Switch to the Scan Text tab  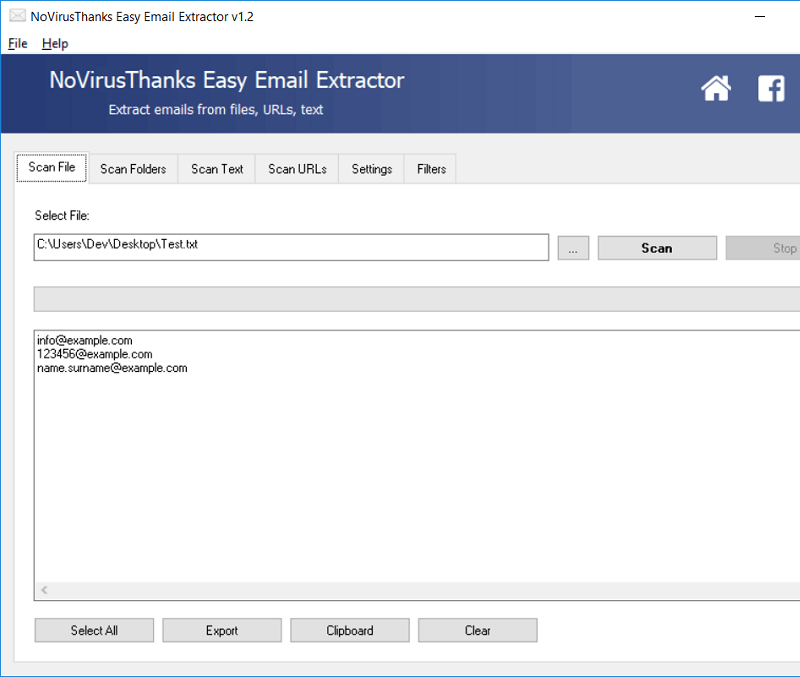pos(217,169)
